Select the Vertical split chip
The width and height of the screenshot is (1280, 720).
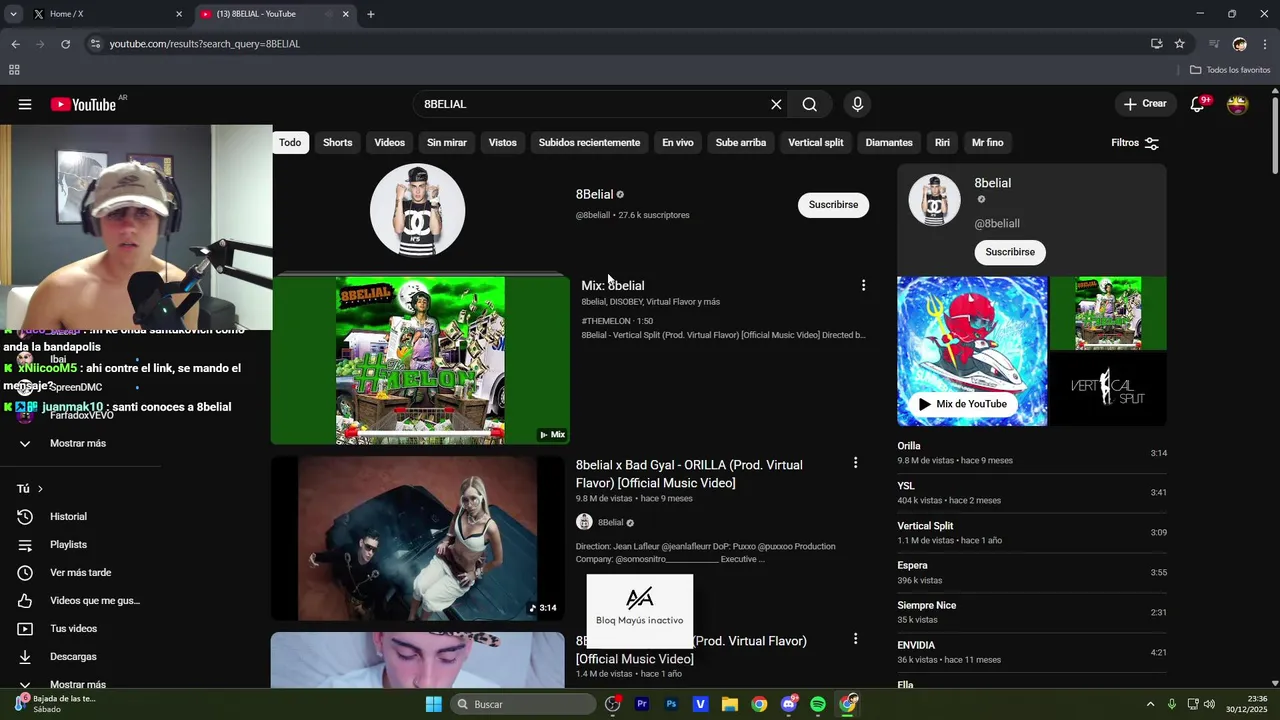[x=816, y=143]
